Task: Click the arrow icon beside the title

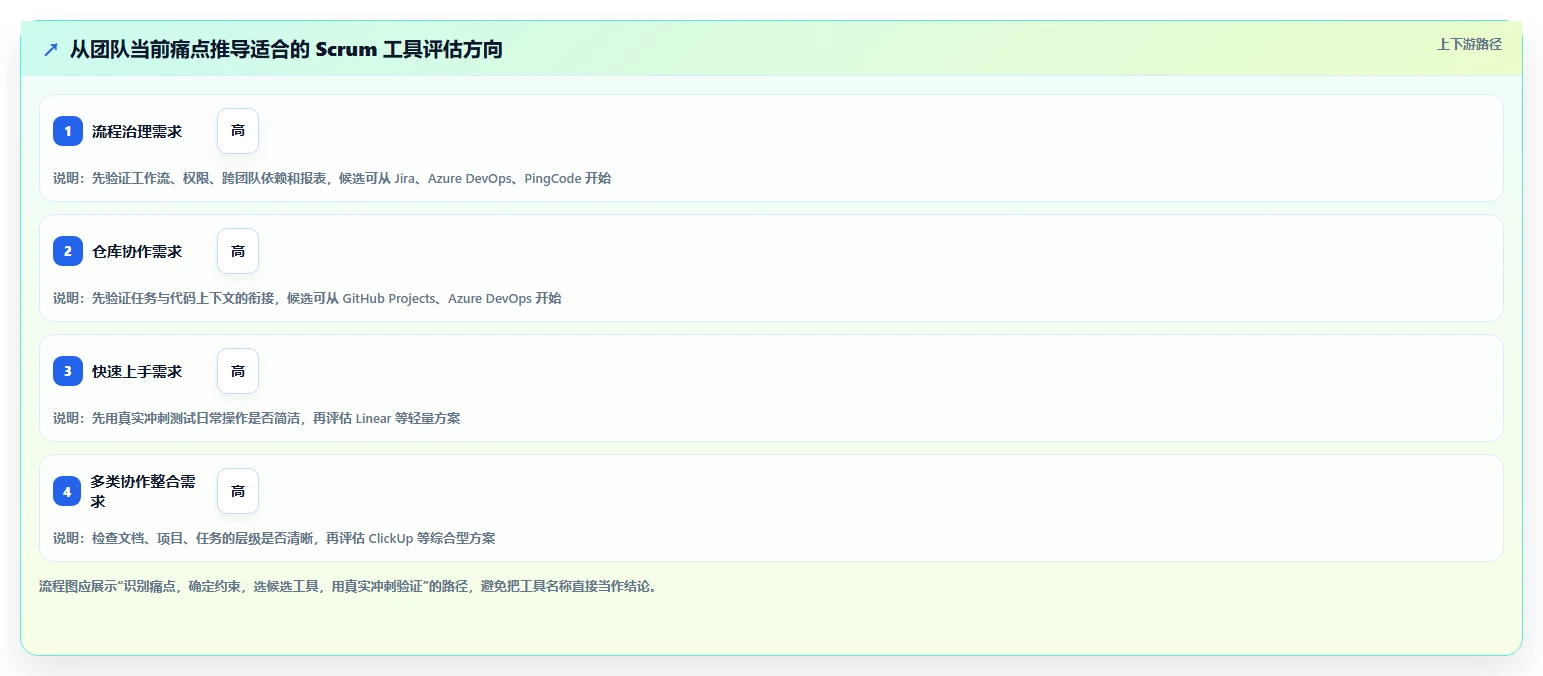Action: (x=51, y=50)
